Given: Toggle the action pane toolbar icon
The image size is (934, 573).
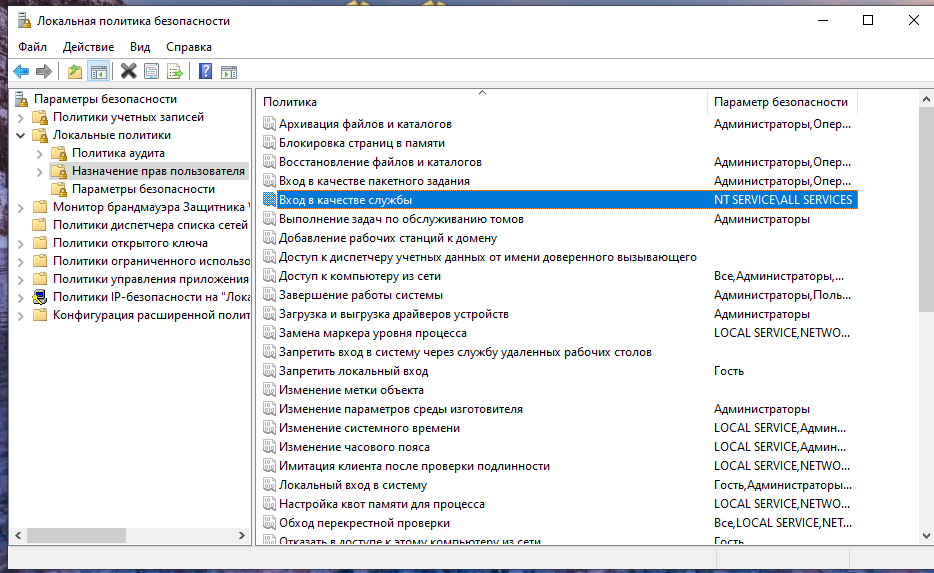Looking at the screenshot, I should (x=229, y=71).
